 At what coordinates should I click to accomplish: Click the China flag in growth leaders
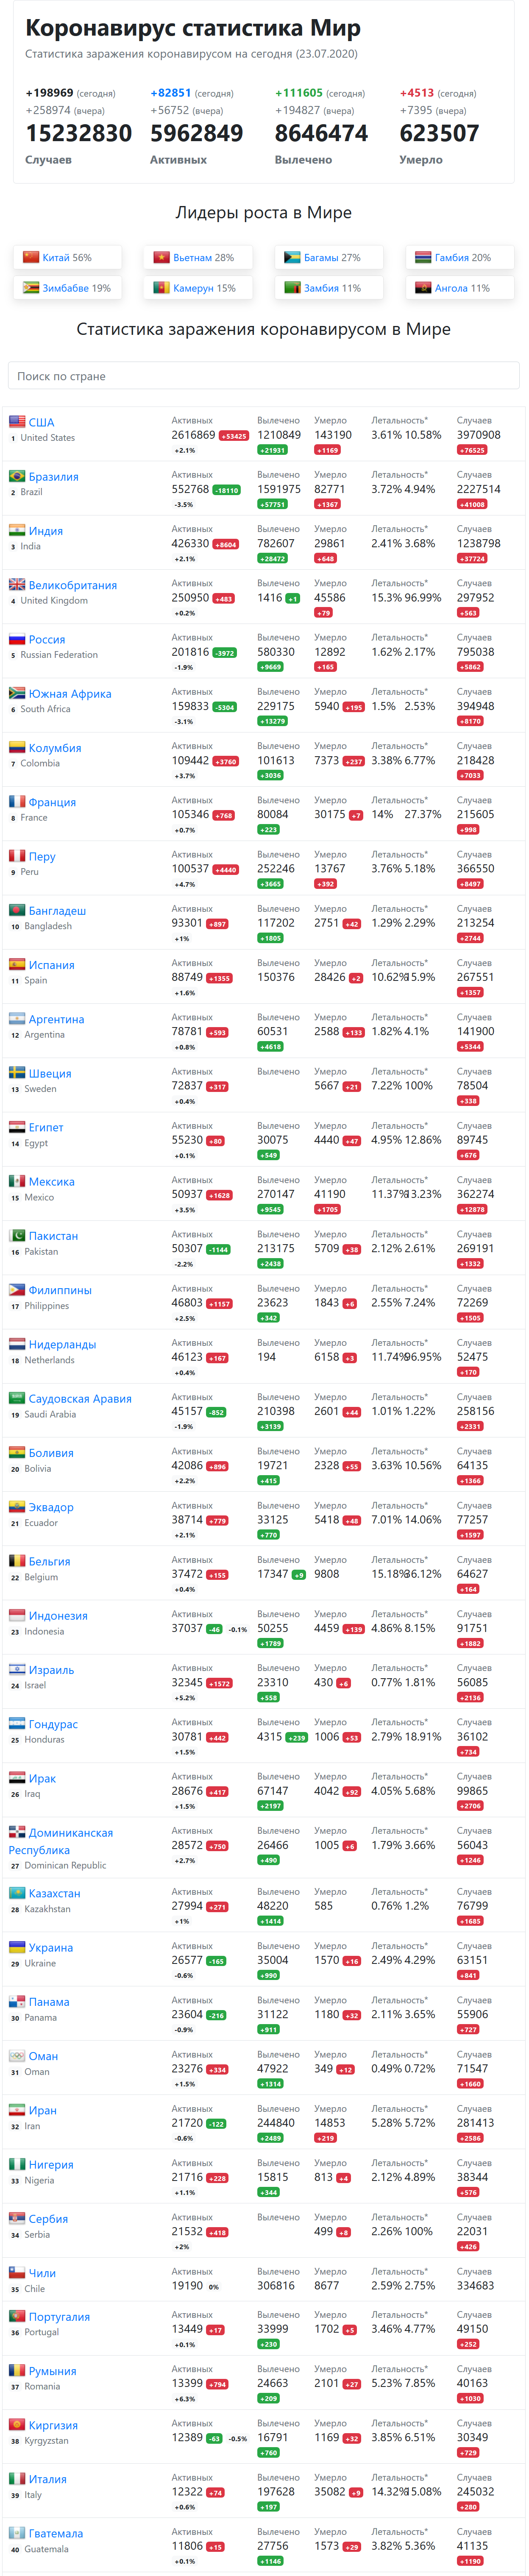pos(31,257)
